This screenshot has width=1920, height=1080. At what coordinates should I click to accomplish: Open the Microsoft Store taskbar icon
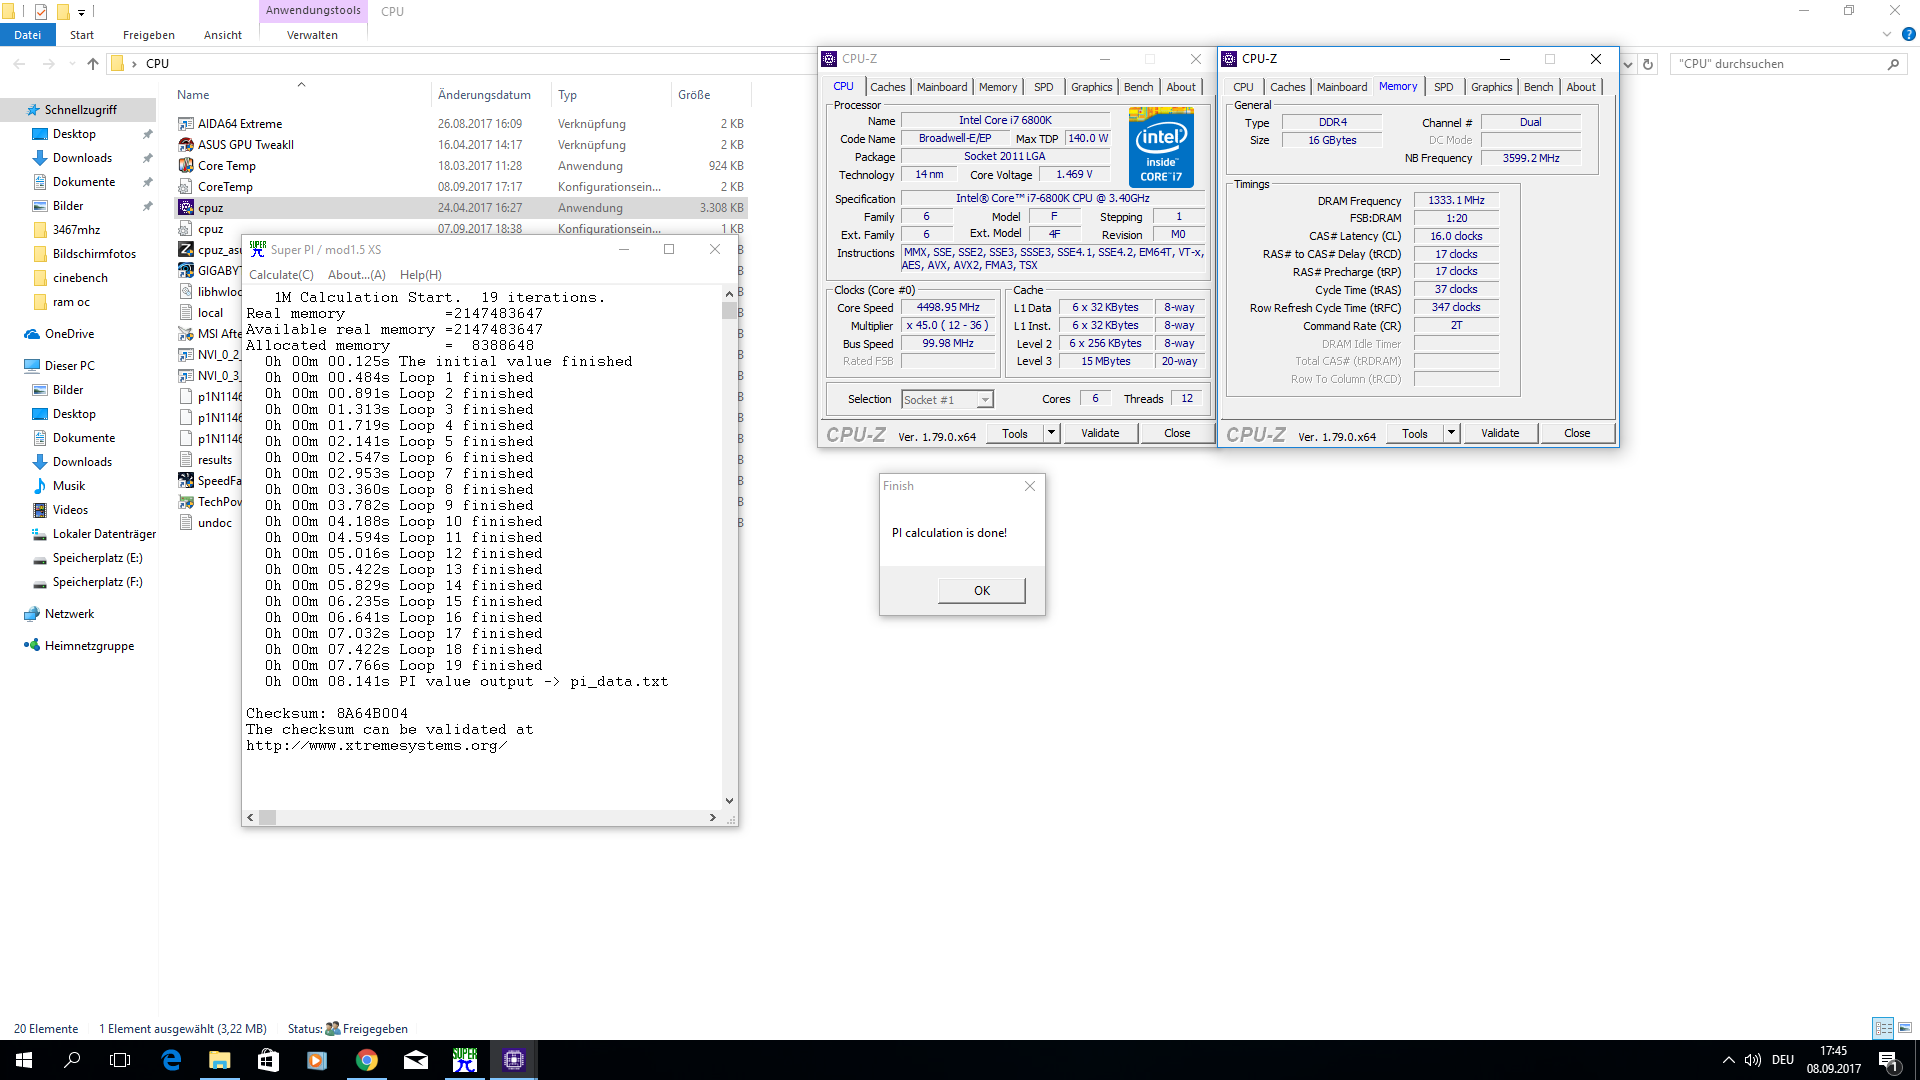pyautogui.click(x=268, y=1060)
